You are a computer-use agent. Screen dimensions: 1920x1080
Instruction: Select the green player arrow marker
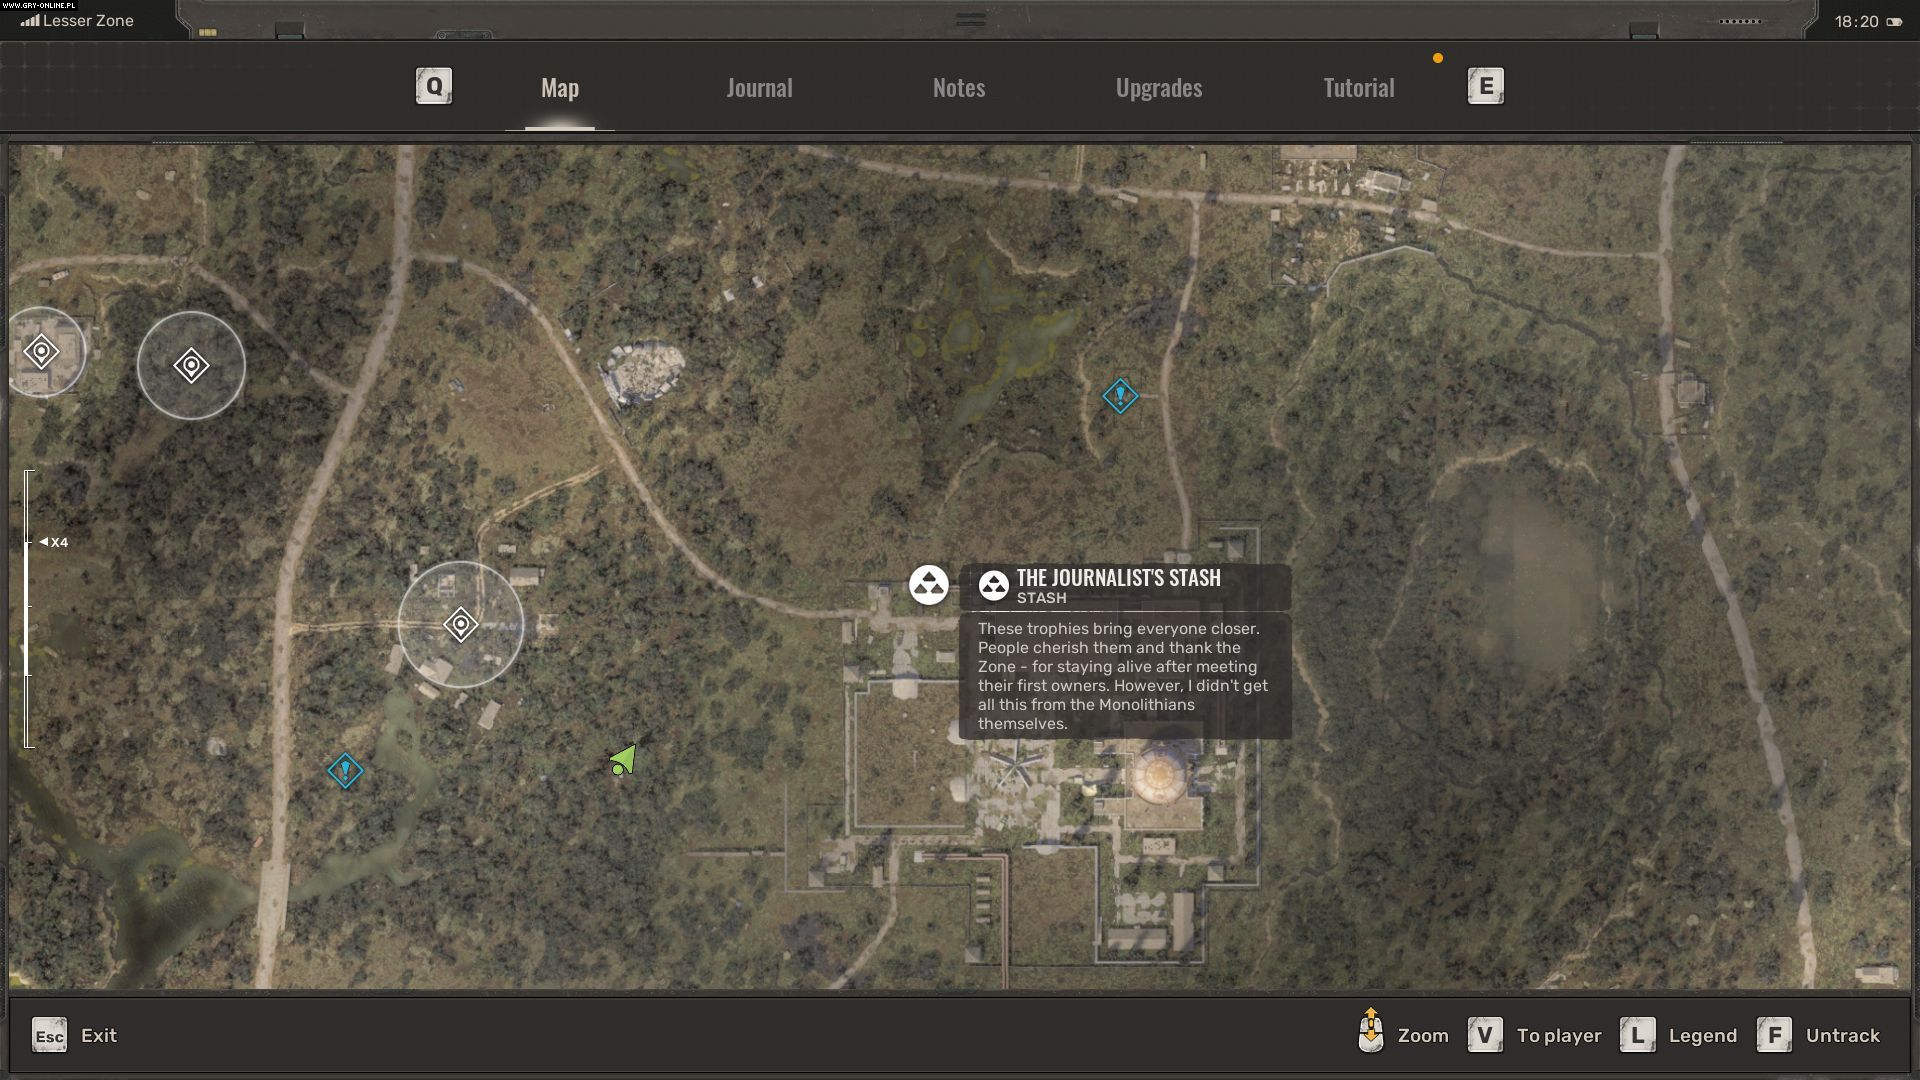click(x=623, y=762)
